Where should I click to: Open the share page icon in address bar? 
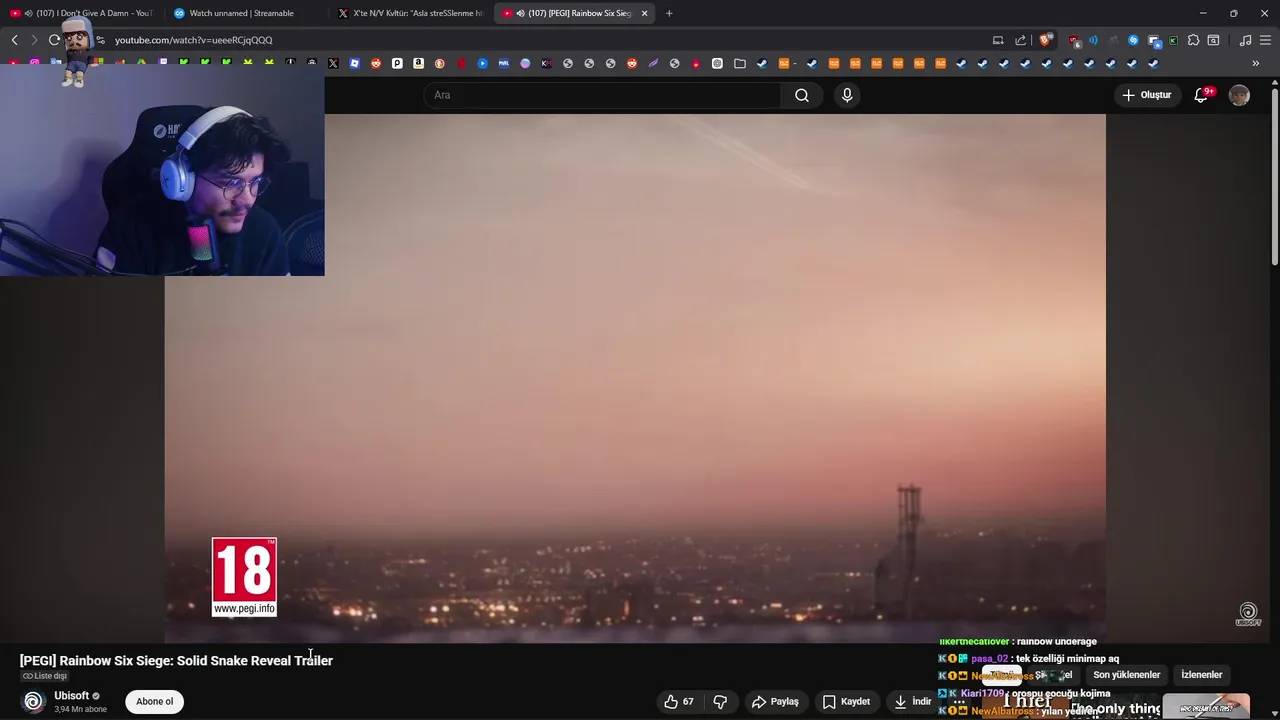tap(1020, 40)
